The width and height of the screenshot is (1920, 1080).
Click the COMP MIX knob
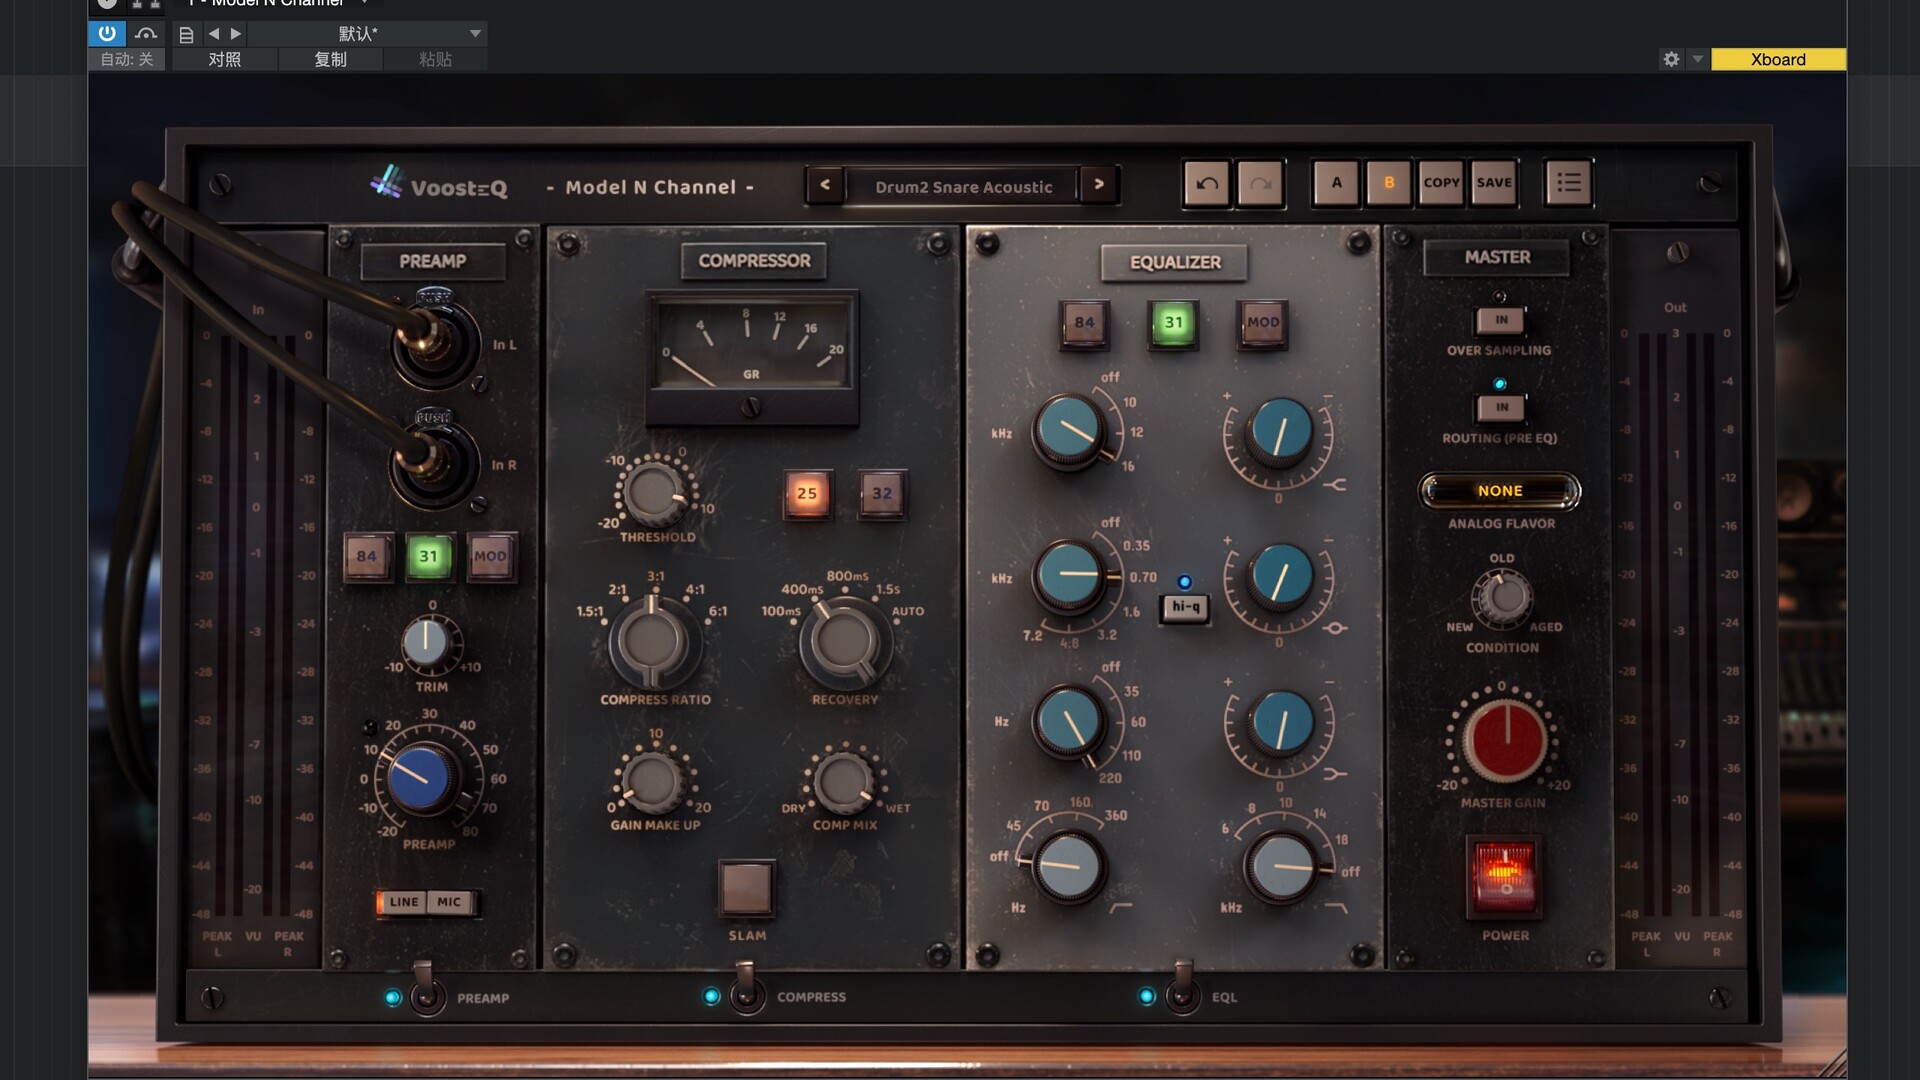[844, 783]
